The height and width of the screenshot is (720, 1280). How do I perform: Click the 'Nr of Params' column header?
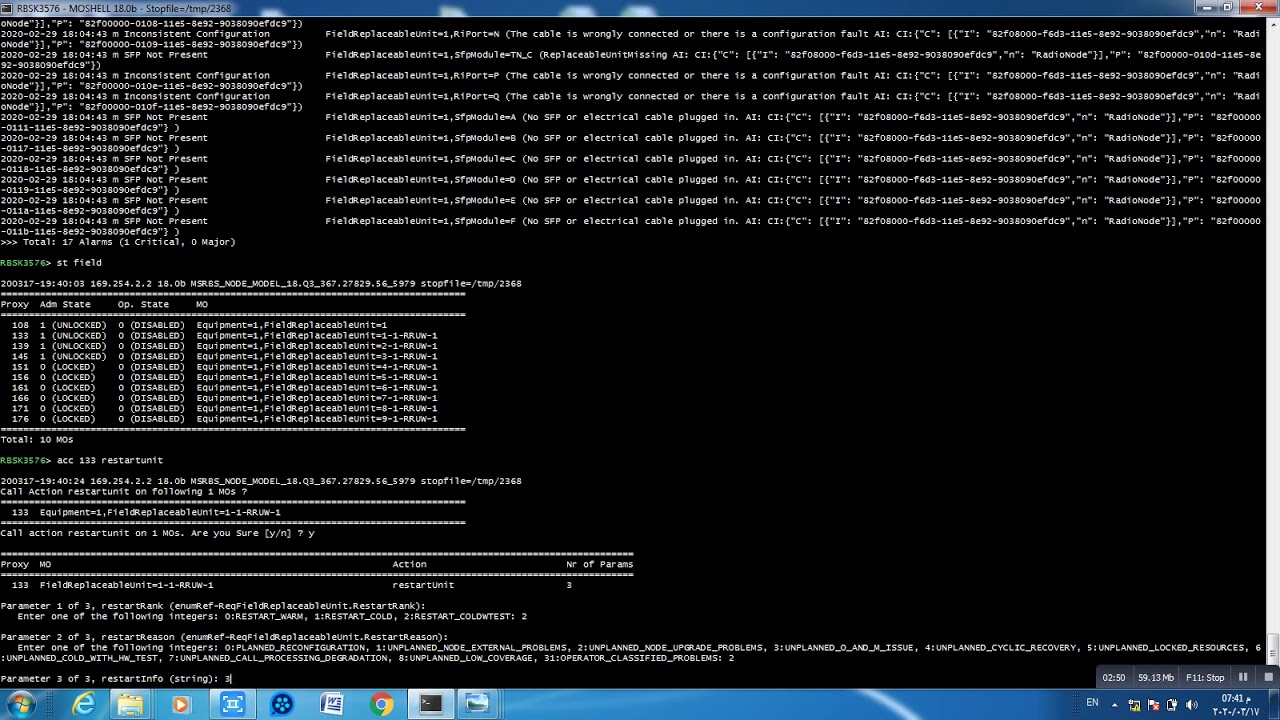click(599, 564)
